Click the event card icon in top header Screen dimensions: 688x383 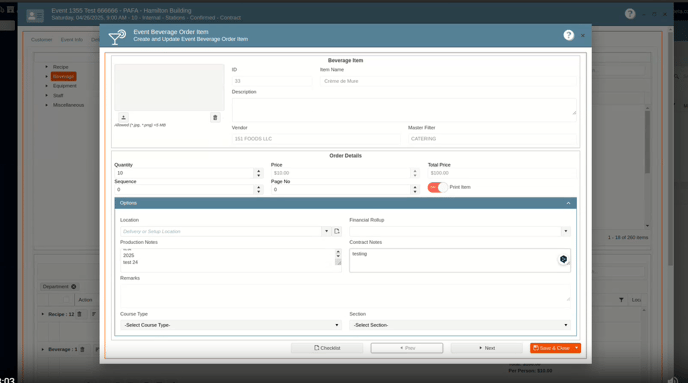click(35, 16)
